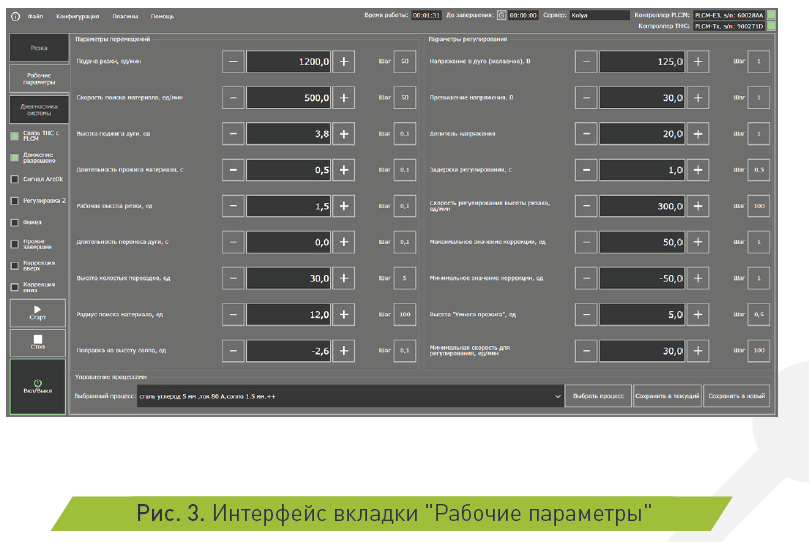Decrease Делитель напряжения with minus button
The image size is (809, 542).
[x=586, y=134]
